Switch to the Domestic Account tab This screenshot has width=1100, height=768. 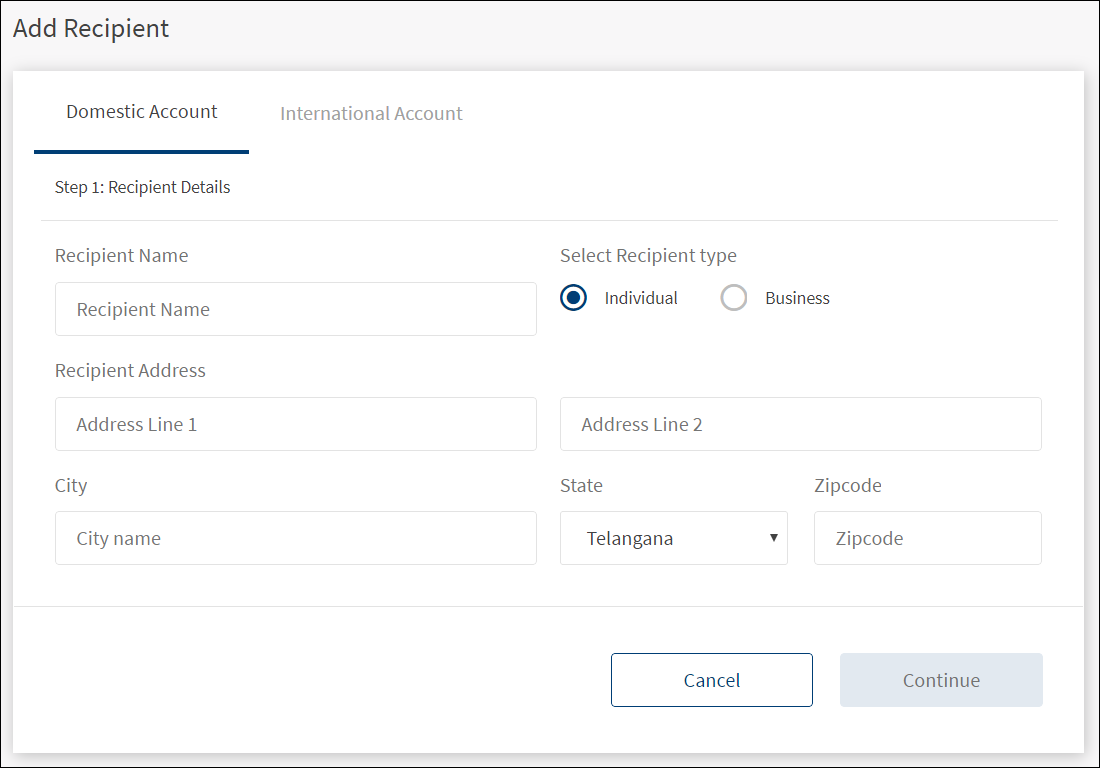coord(141,112)
